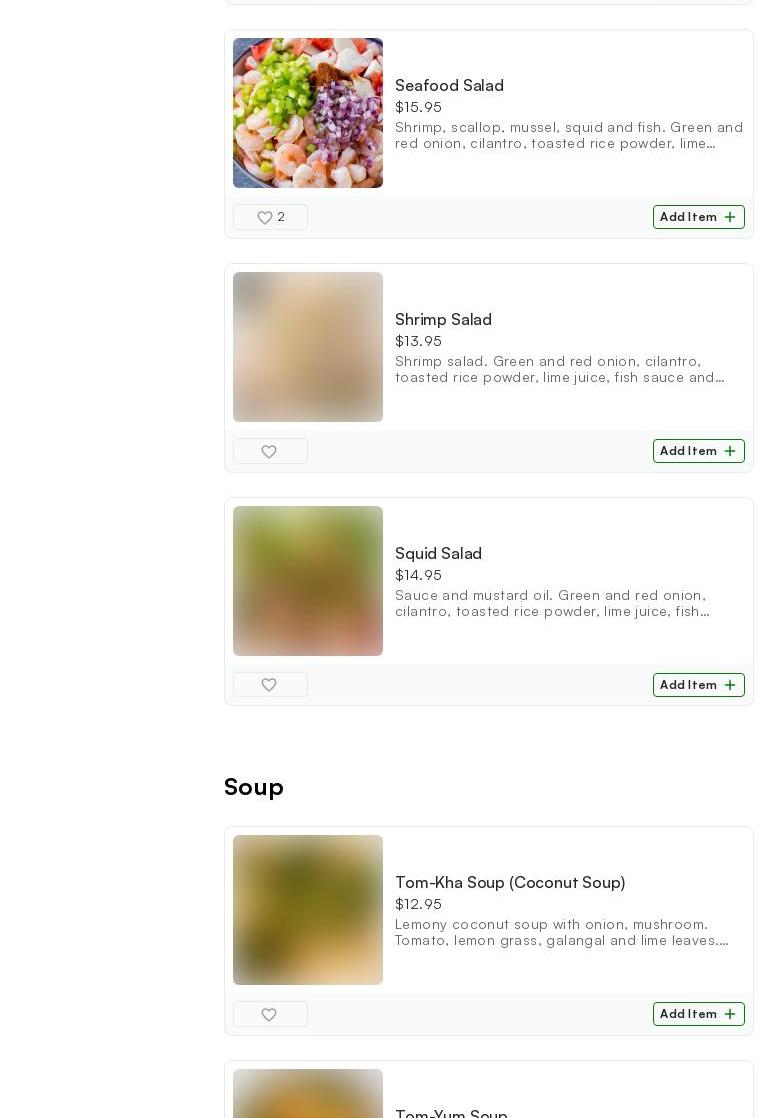
Task: Open the Squid Salad item title
Action: (x=438, y=553)
